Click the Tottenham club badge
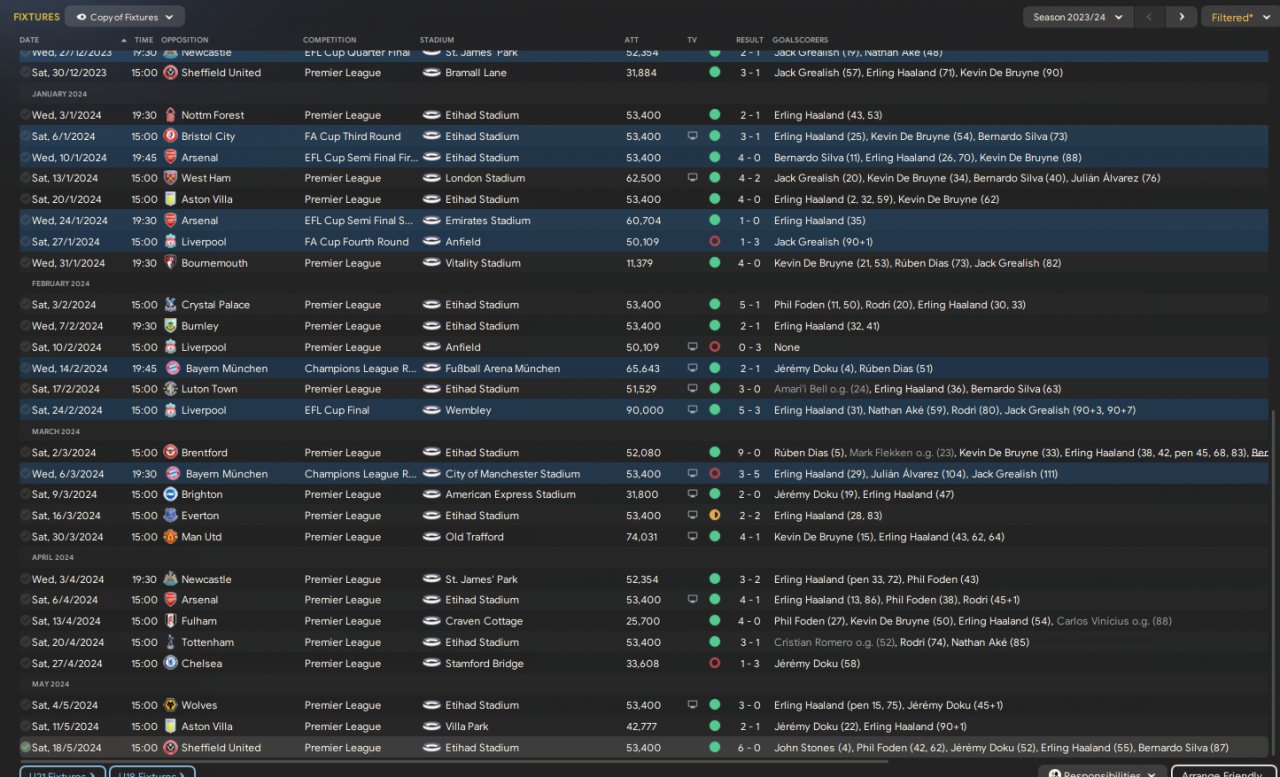Image resolution: width=1280 pixels, height=777 pixels. 170,642
